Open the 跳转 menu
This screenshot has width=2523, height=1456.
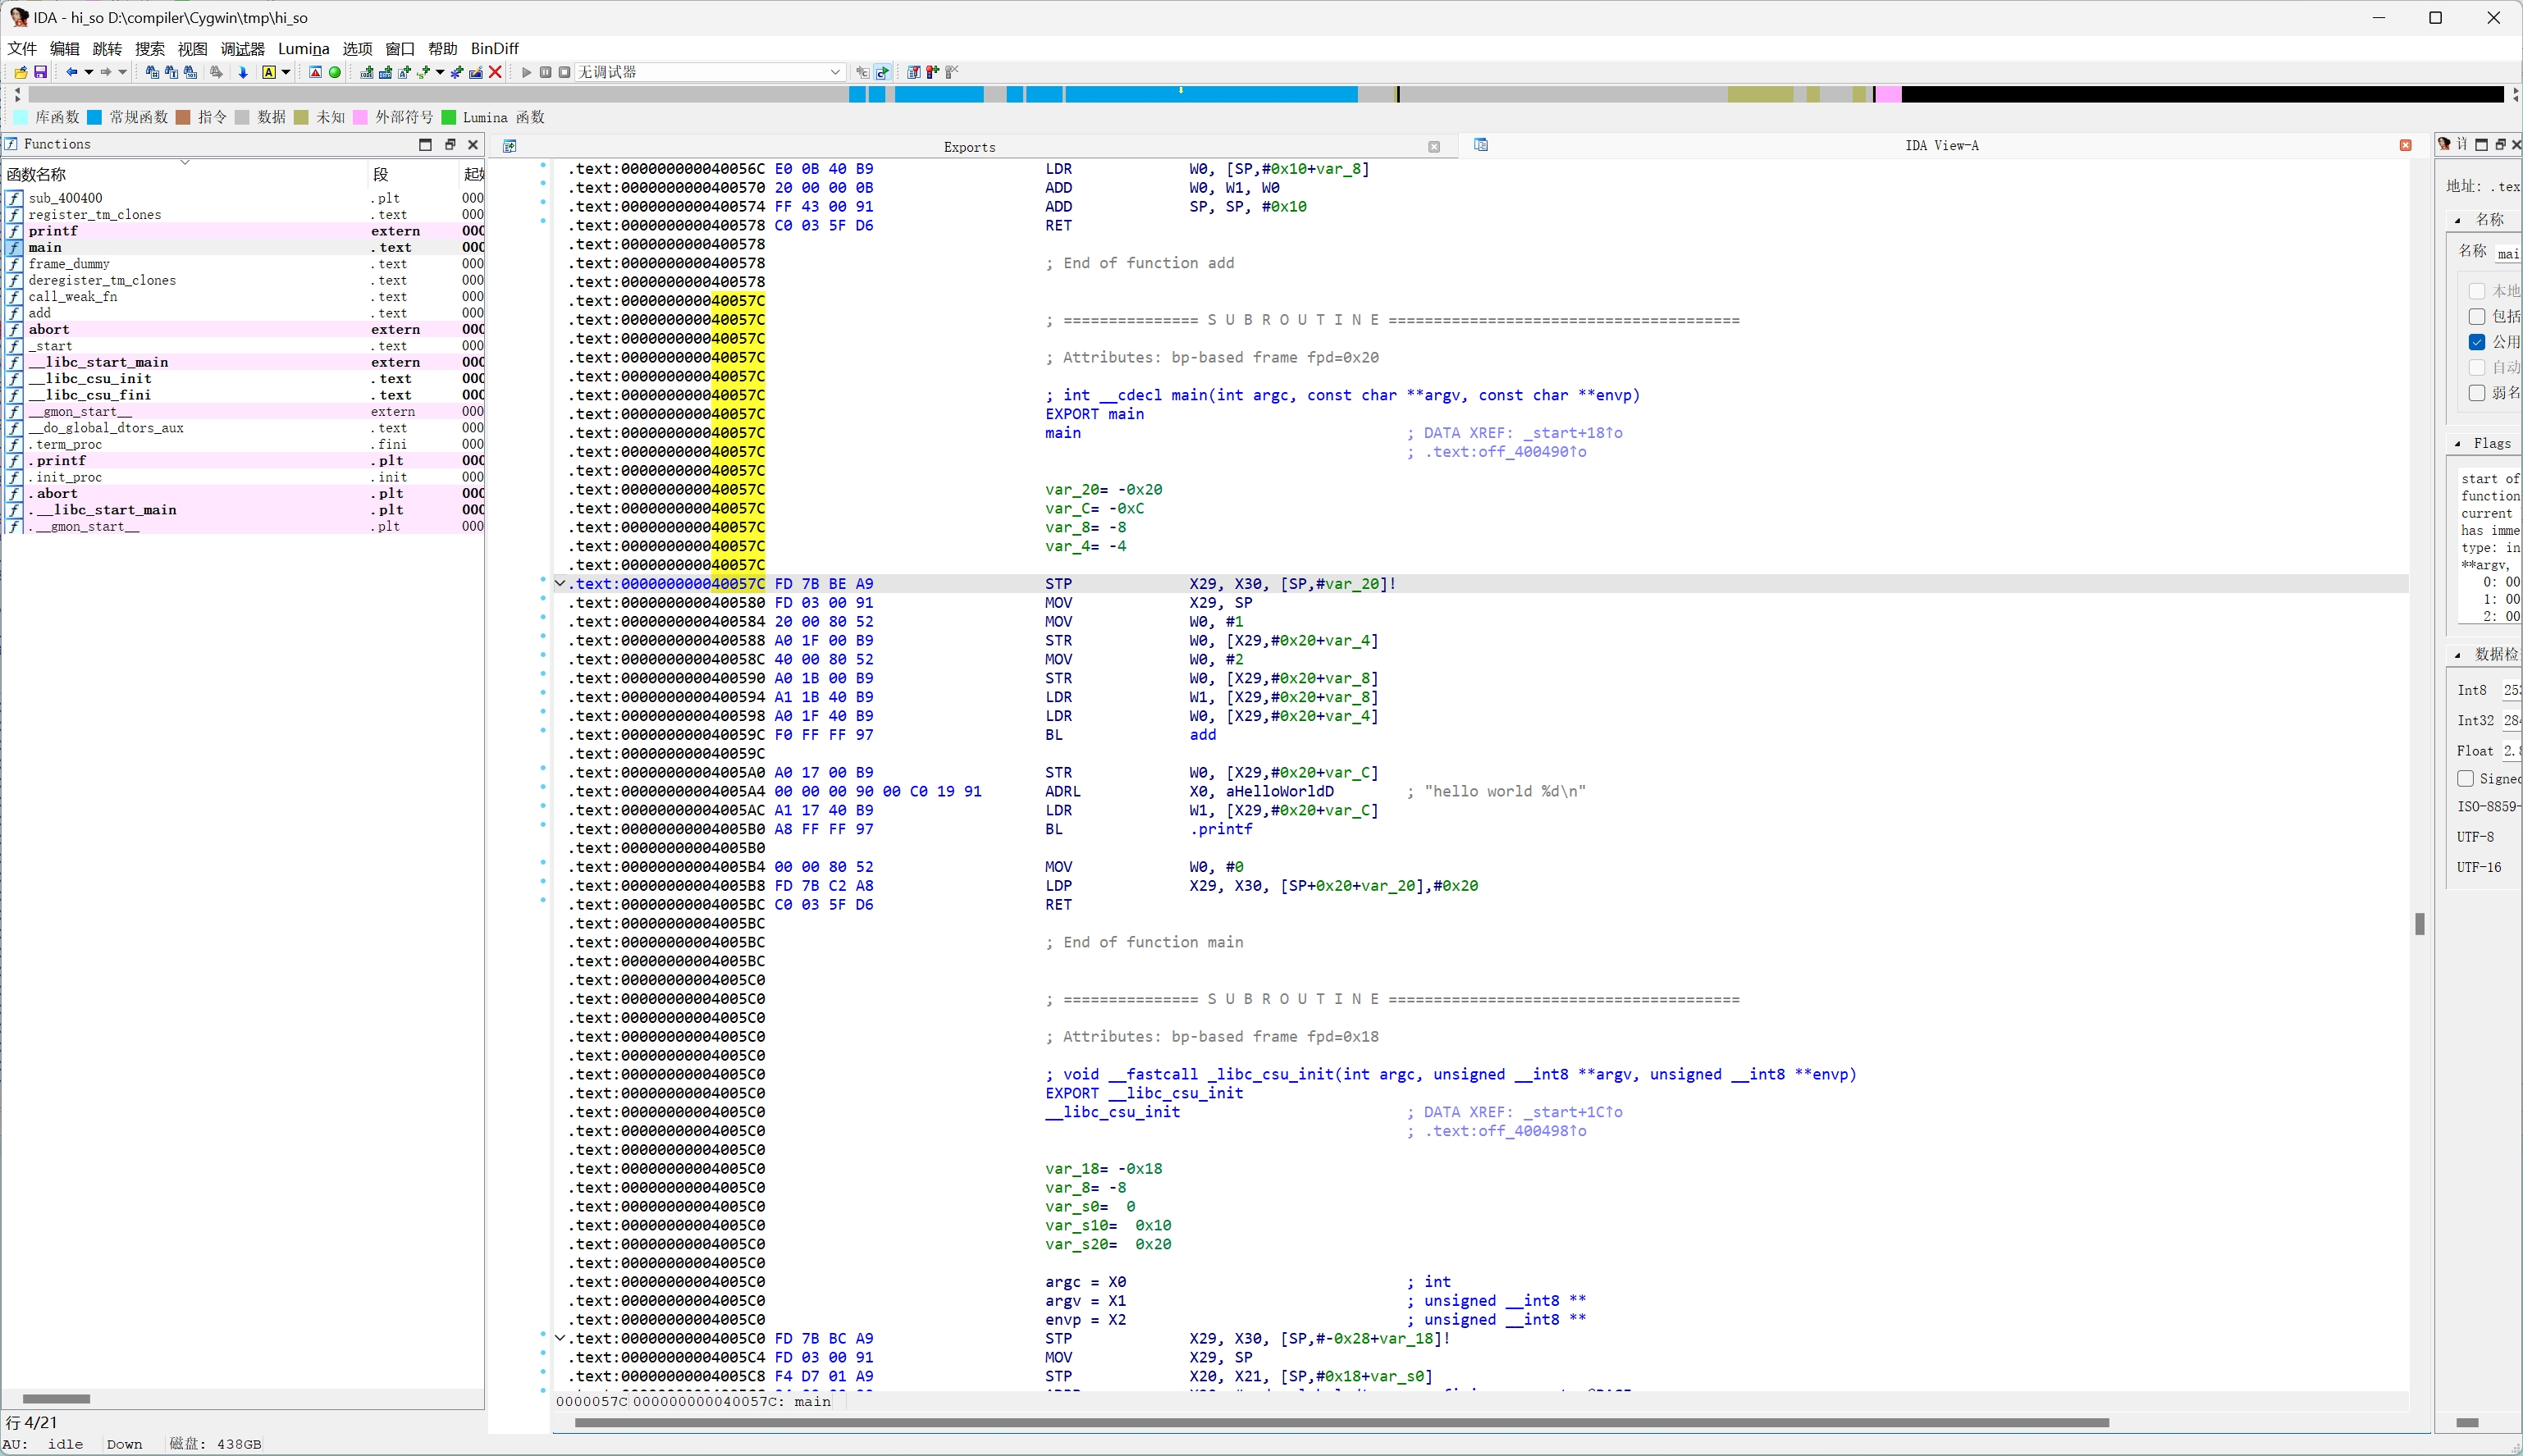pyautogui.click(x=107, y=48)
